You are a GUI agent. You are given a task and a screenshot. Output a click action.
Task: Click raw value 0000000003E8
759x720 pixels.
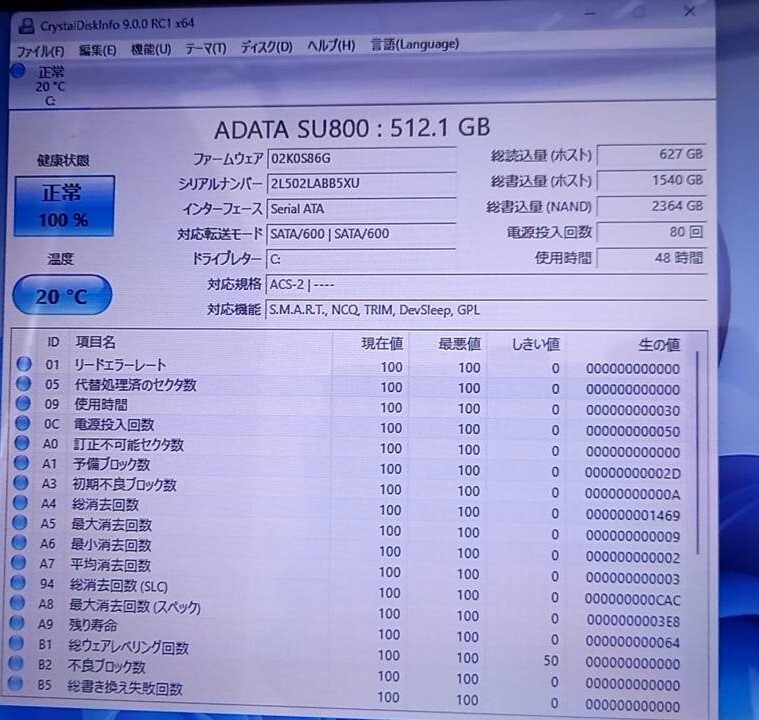click(x=633, y=620)
